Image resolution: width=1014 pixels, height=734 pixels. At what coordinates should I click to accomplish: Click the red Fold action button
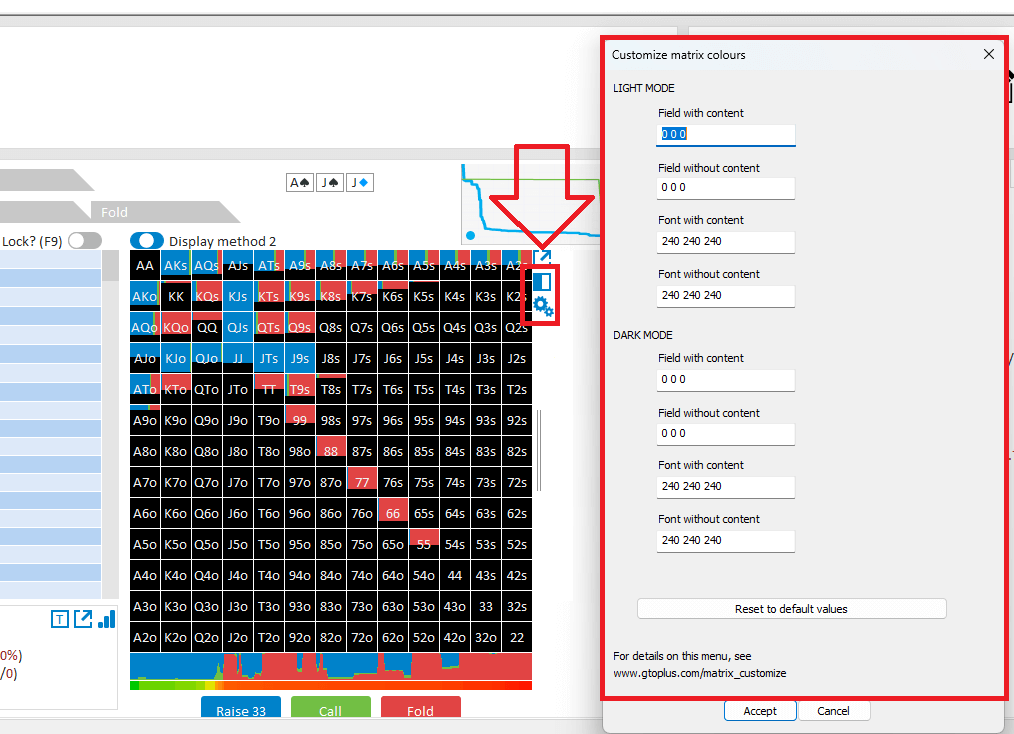(420, 708)
